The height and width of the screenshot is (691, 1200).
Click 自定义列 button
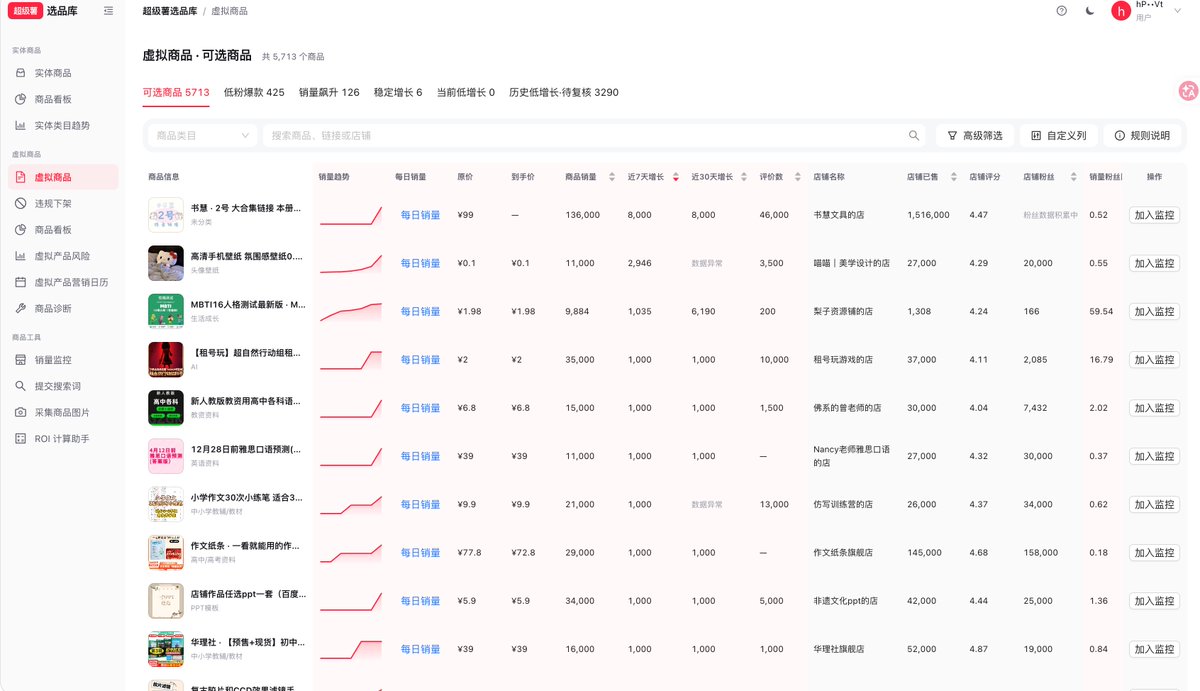coord(1059,135)
